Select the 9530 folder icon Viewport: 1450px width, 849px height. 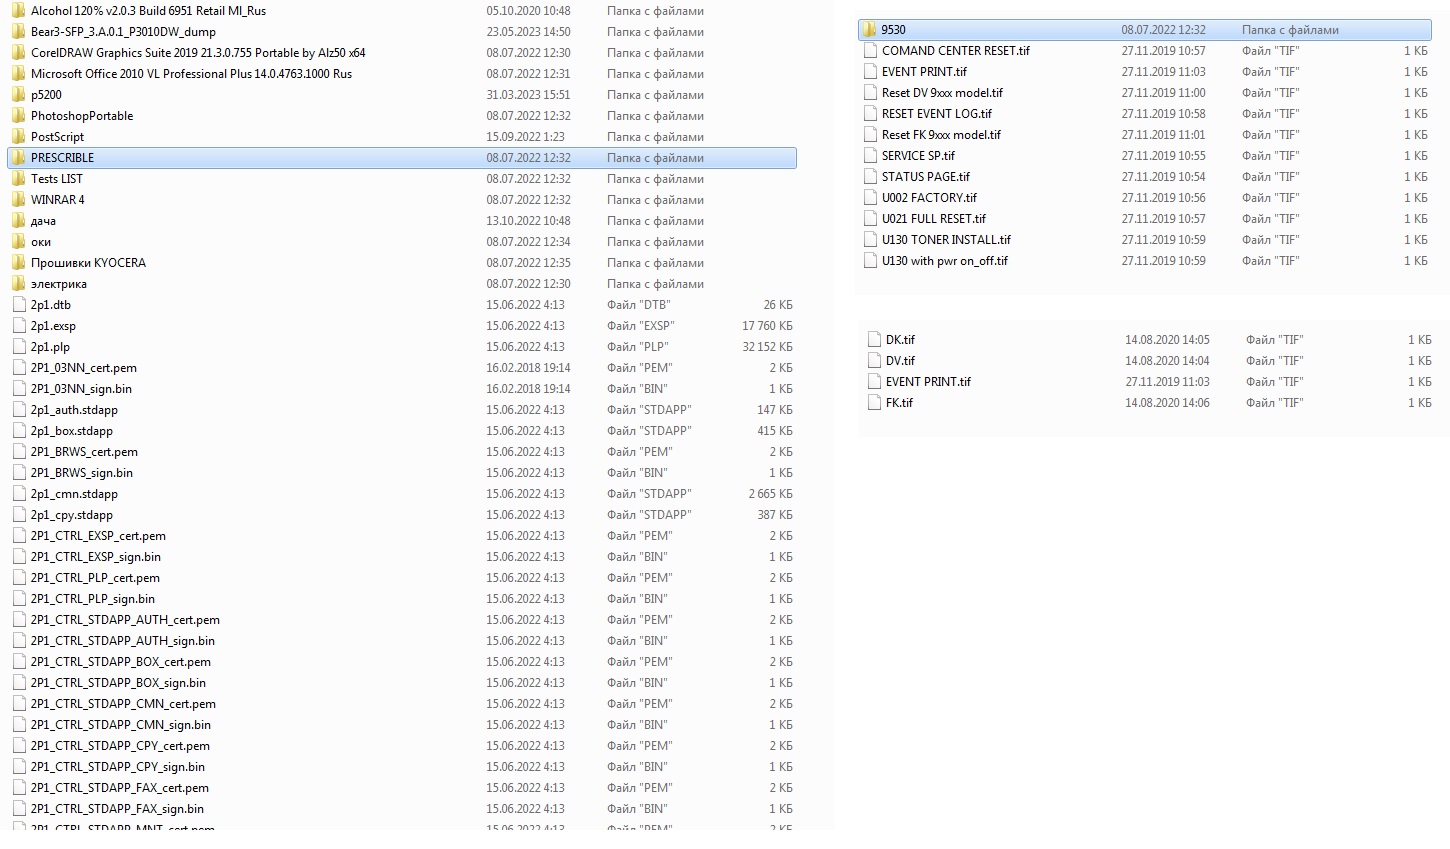coord(869,30)
